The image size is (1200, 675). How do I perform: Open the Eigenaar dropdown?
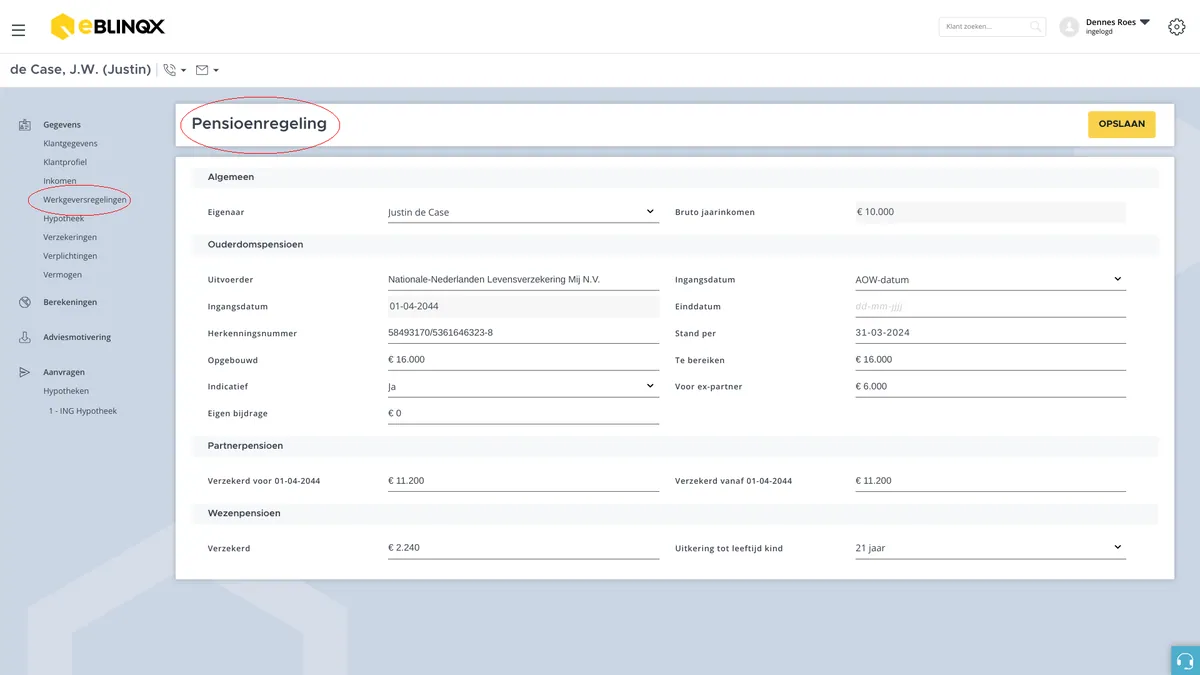(x=523, y=212)
